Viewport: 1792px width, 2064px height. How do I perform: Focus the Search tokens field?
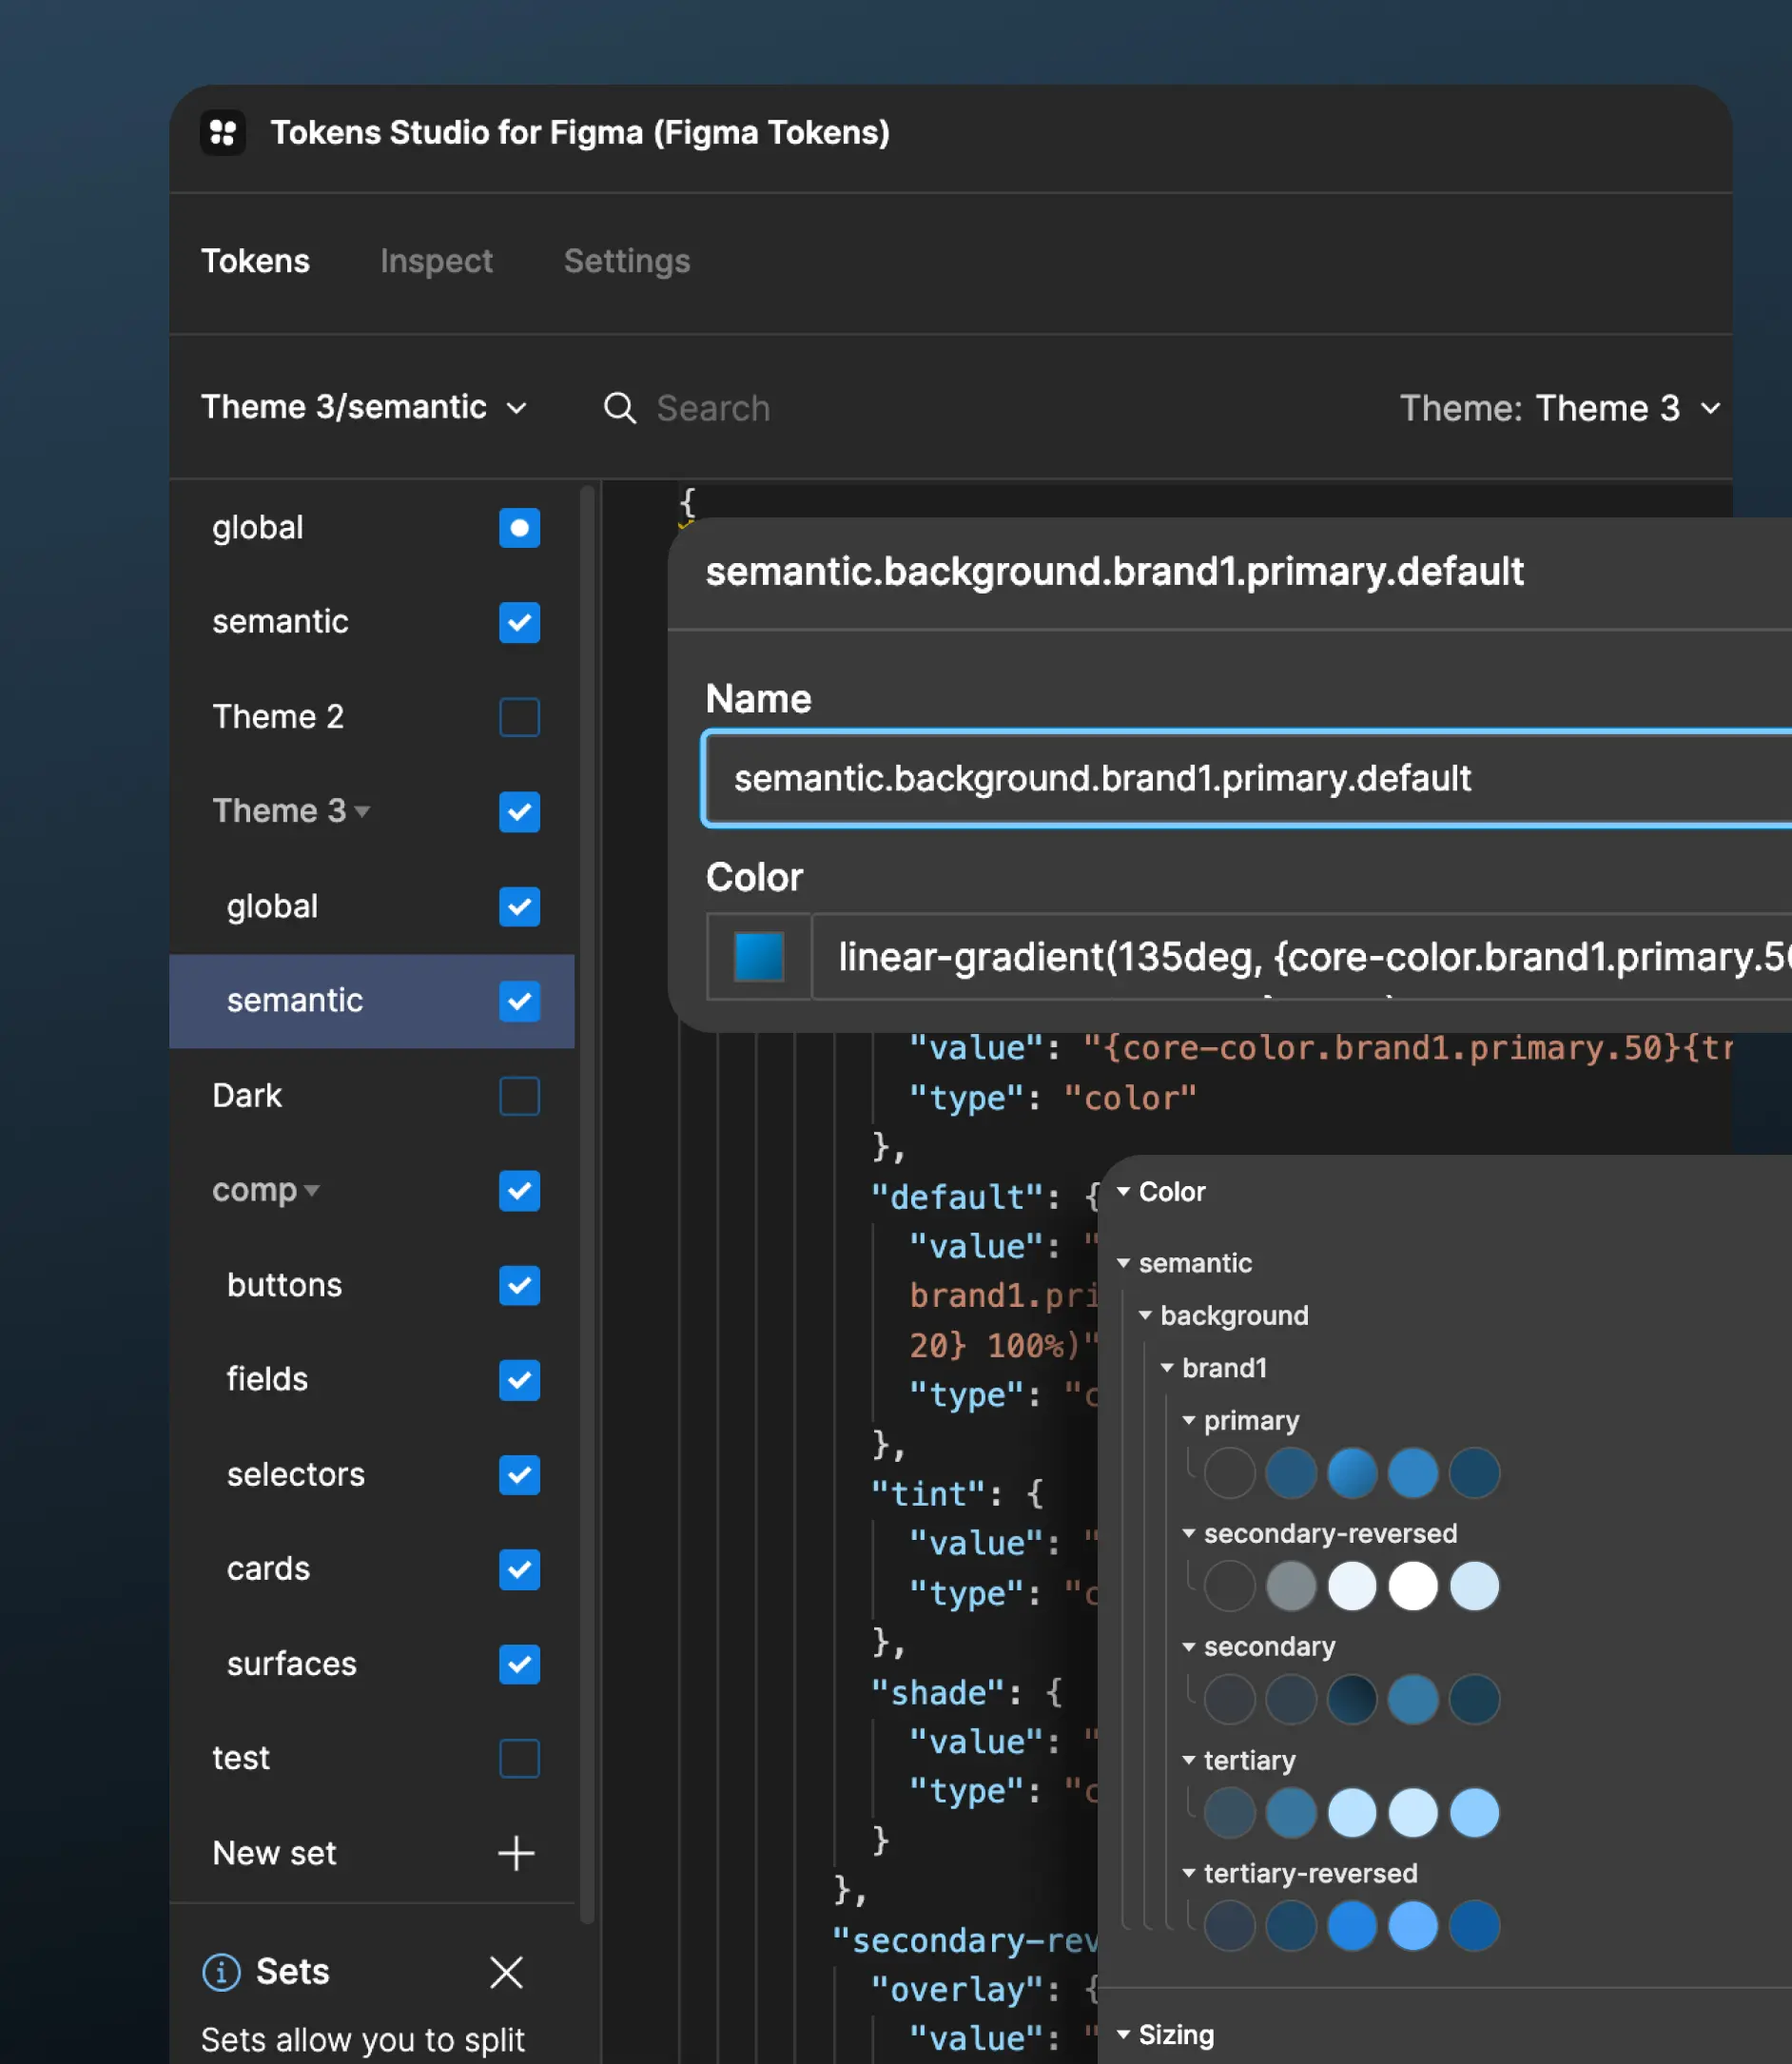[x=713, y=408]
